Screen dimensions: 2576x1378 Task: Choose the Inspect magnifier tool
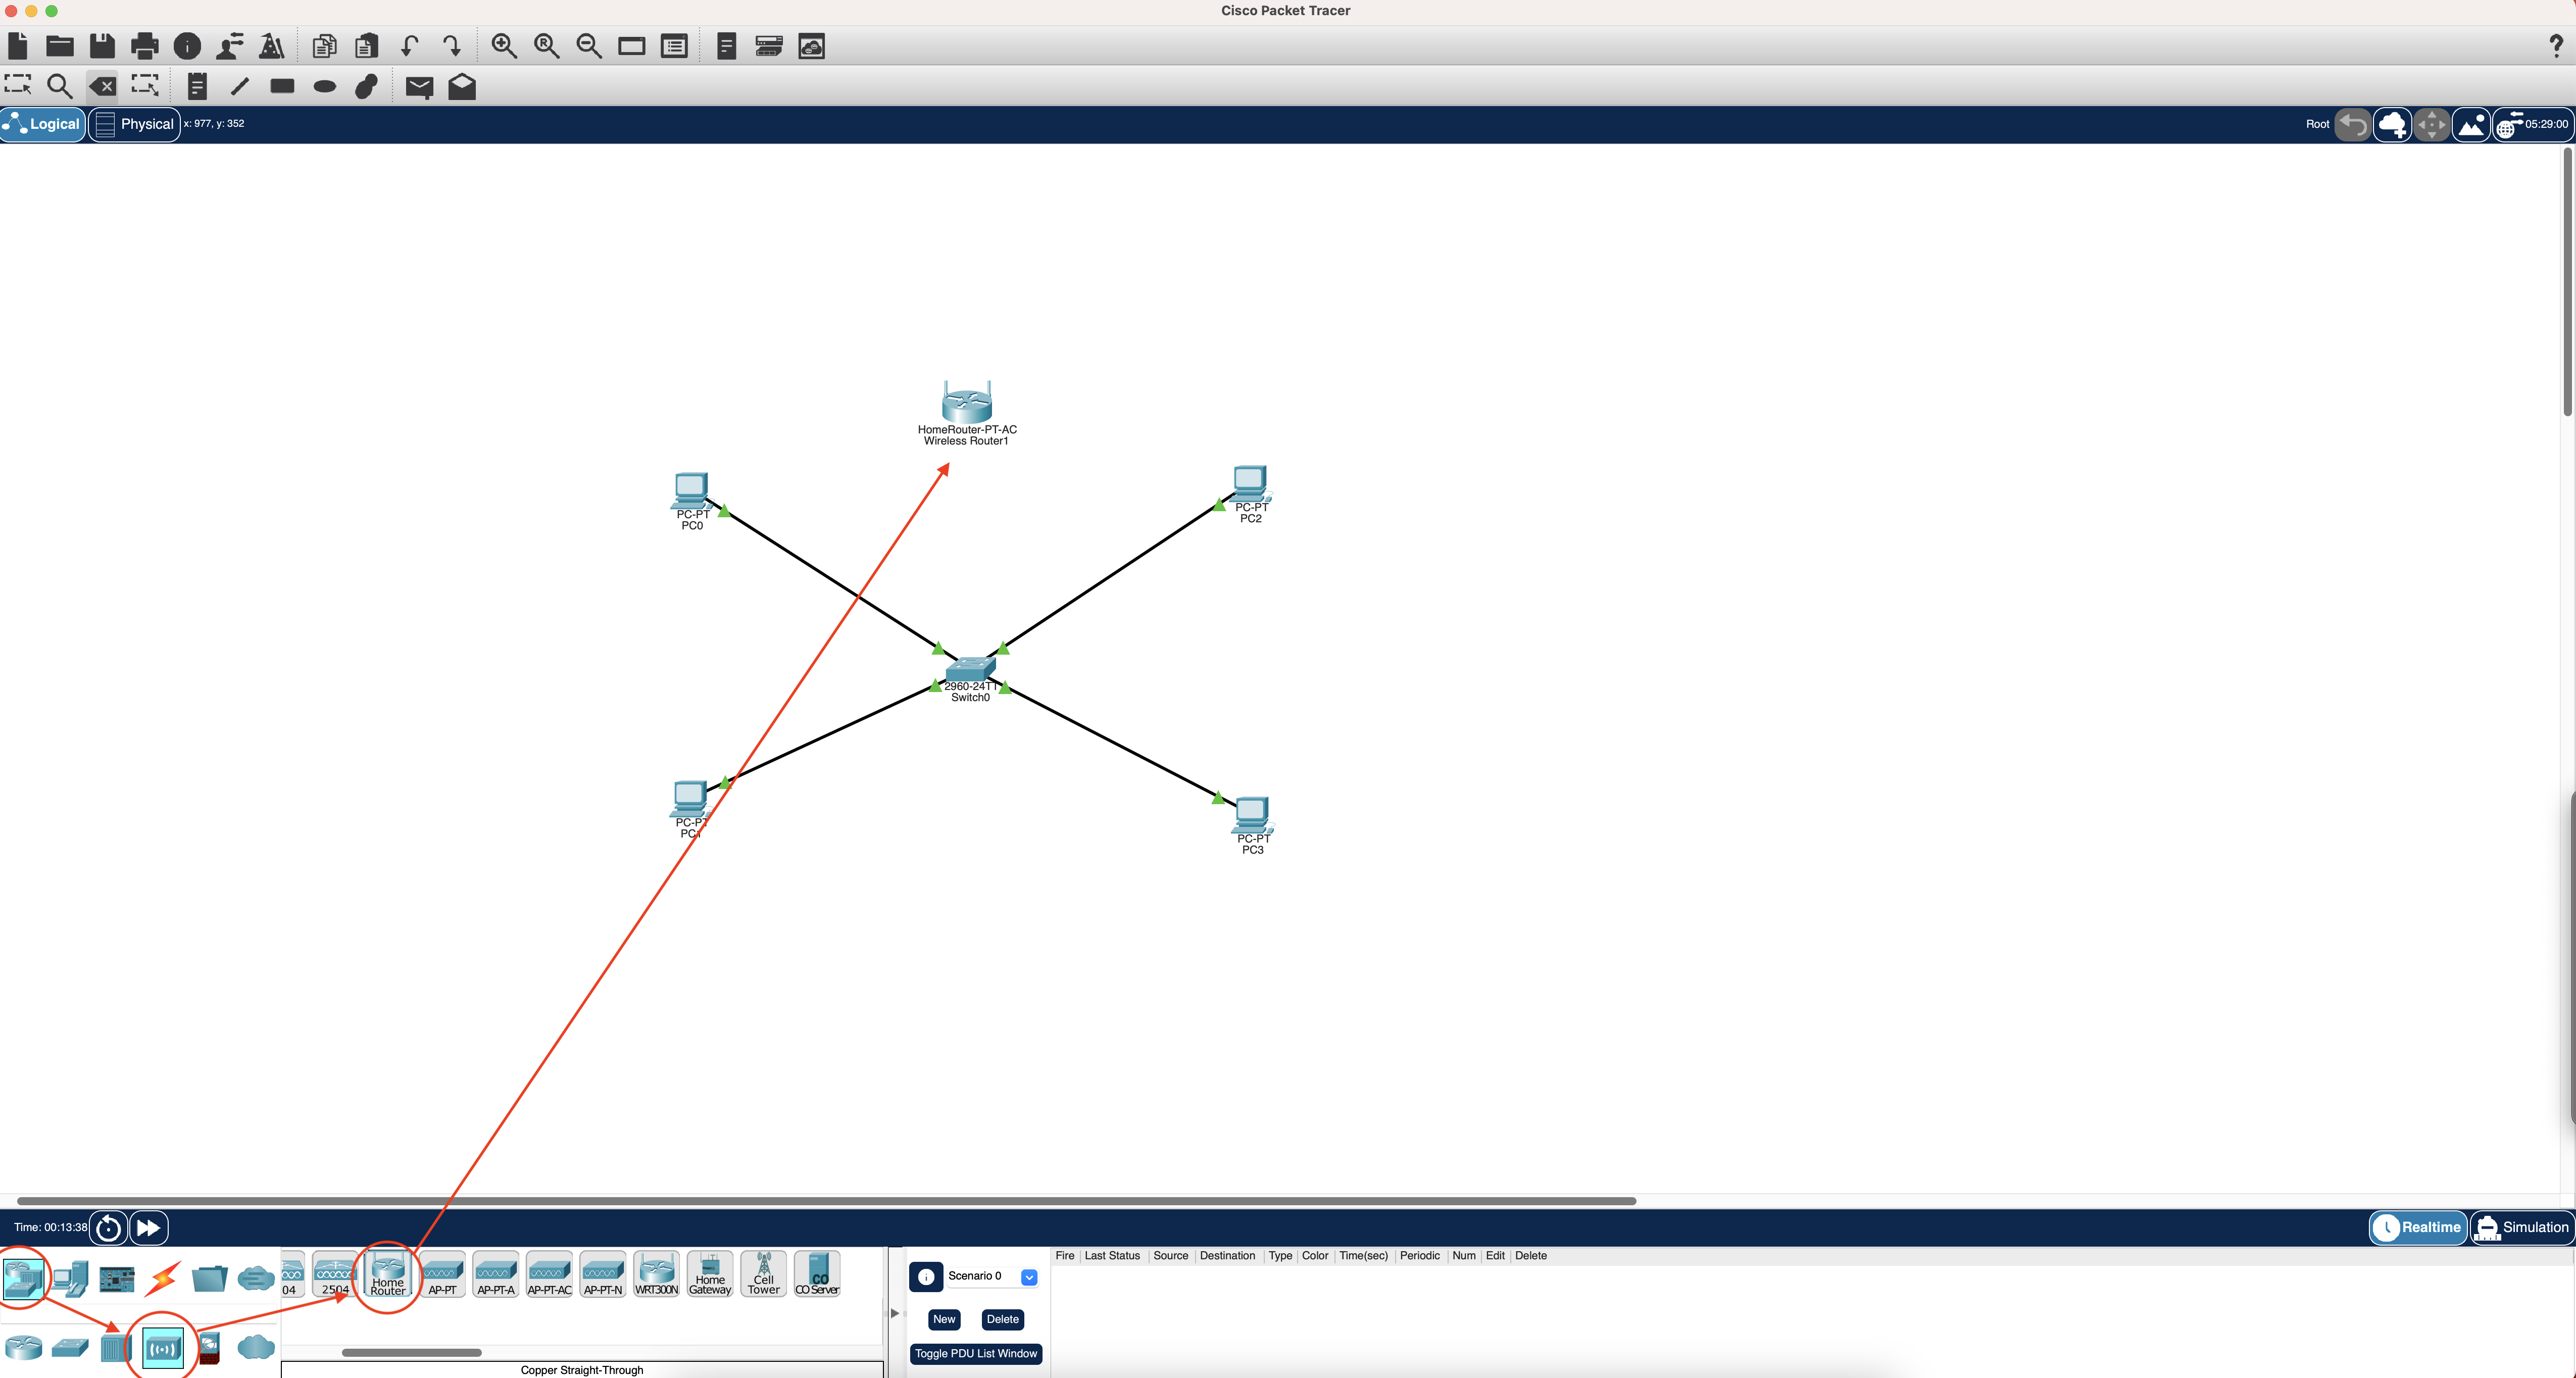[60, 87]
